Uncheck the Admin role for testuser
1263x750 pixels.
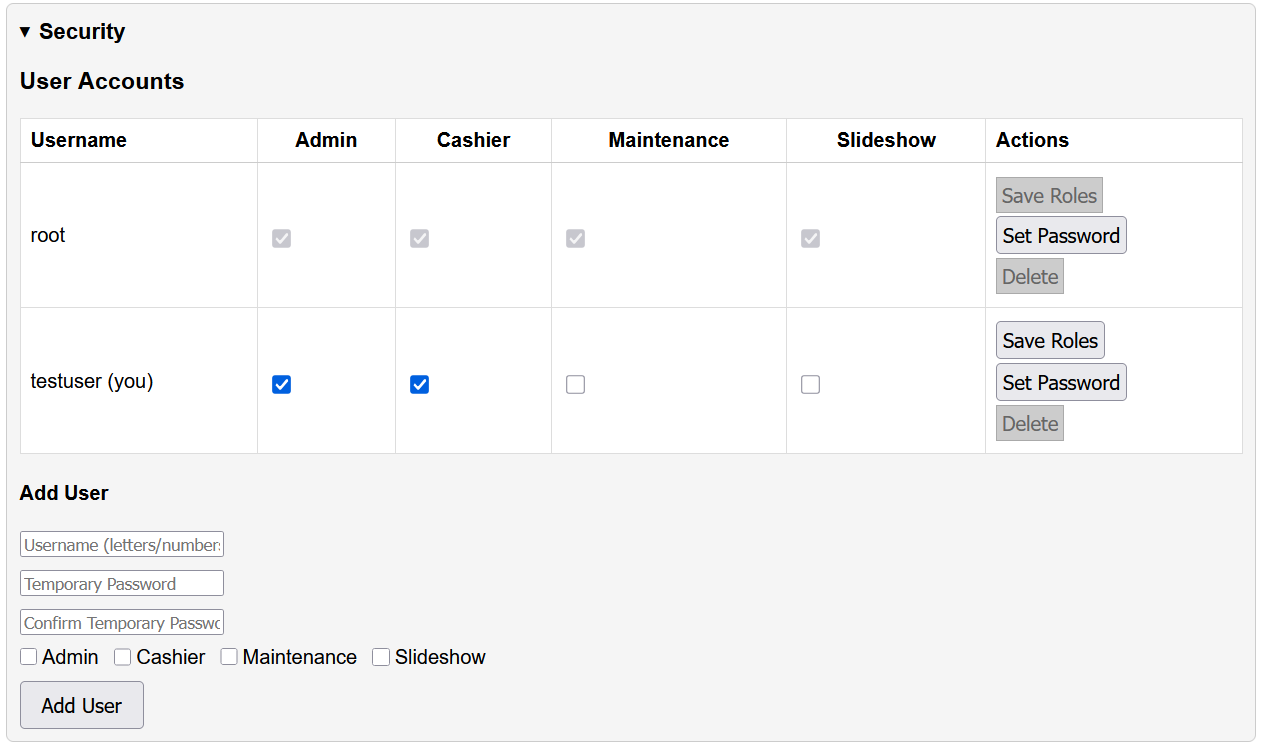[281, 384]
